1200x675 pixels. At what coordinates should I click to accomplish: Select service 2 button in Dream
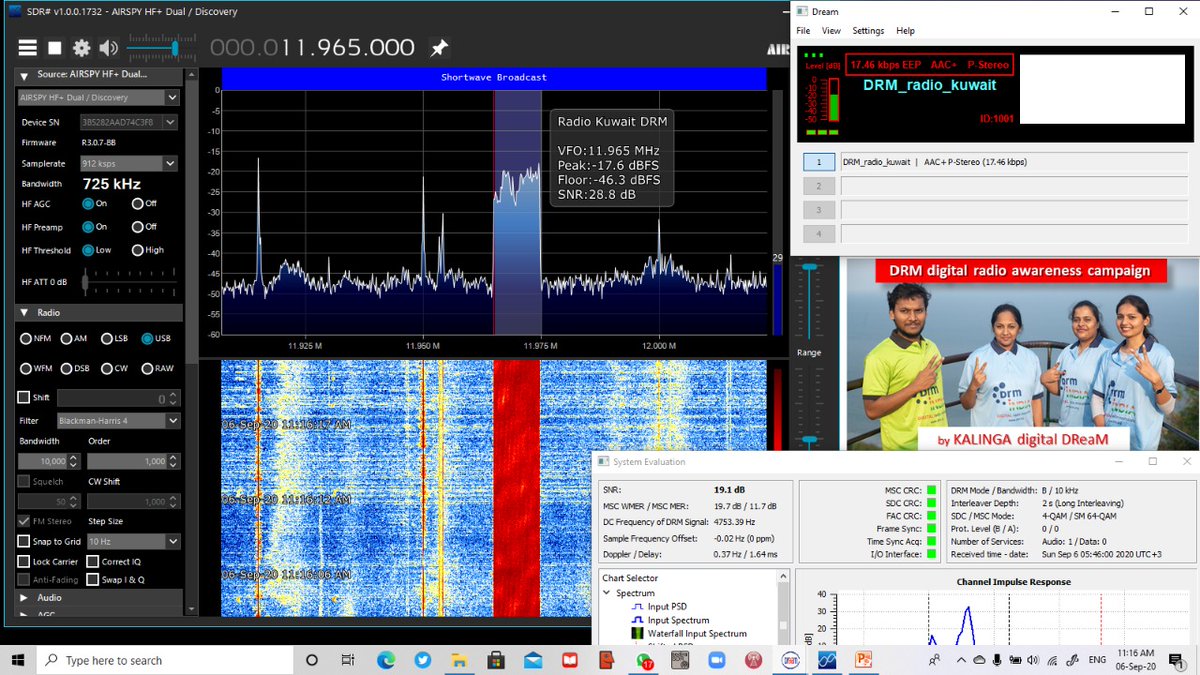(818, 186)
